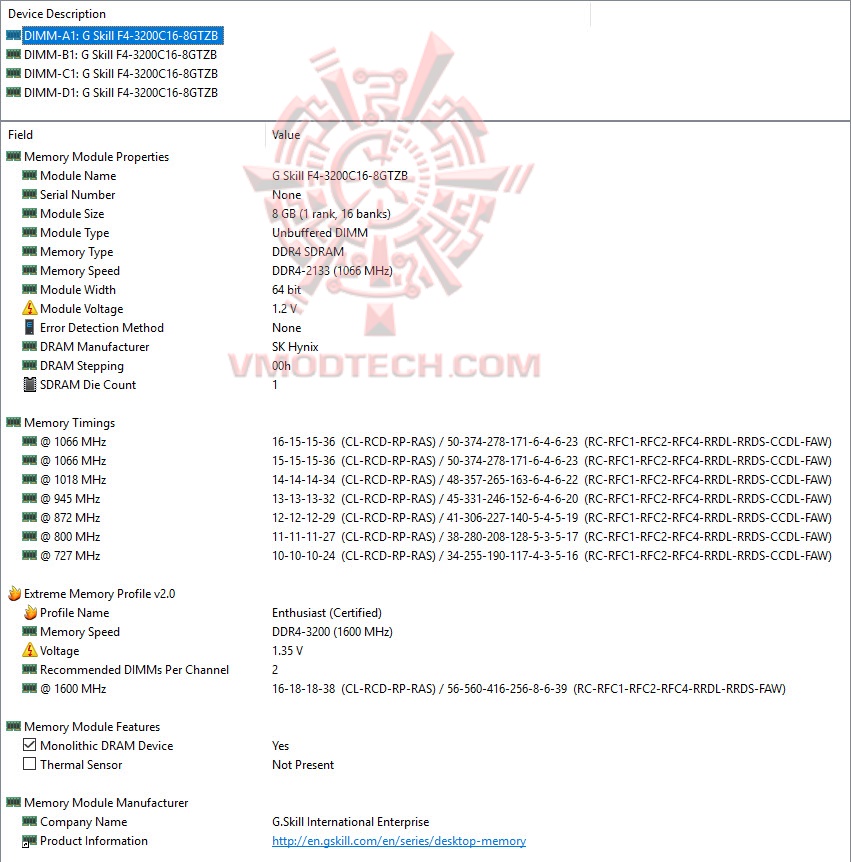Click the Not Present thermal sensor value
Screen dimensions: 851x862
[303, 765]
